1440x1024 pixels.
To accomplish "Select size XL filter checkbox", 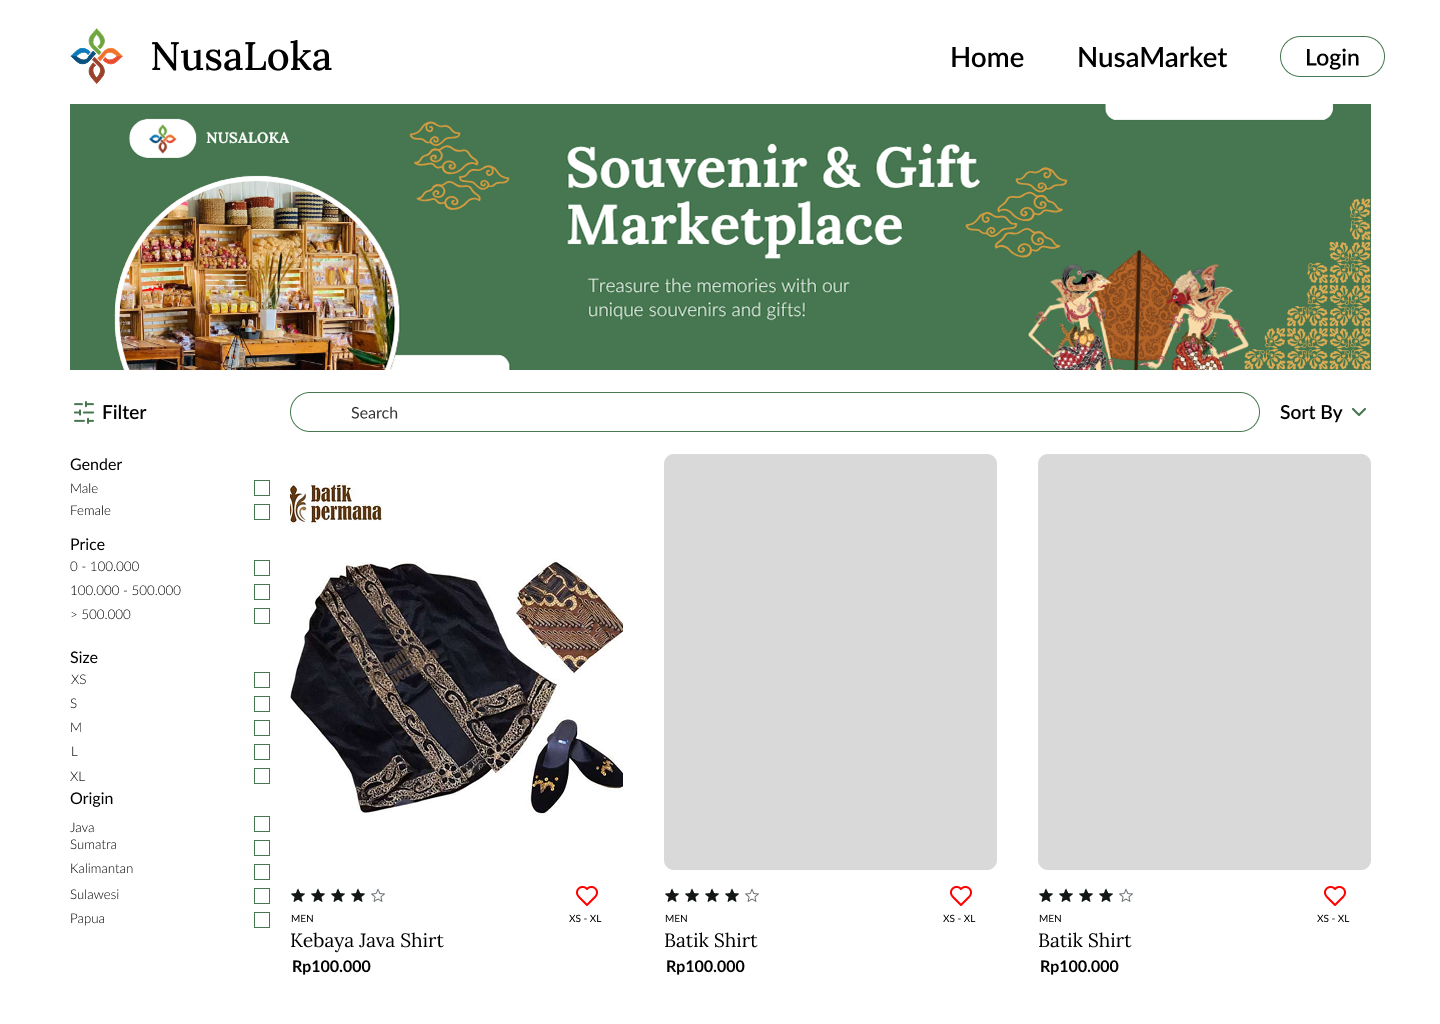I will (x=262, y=776).
